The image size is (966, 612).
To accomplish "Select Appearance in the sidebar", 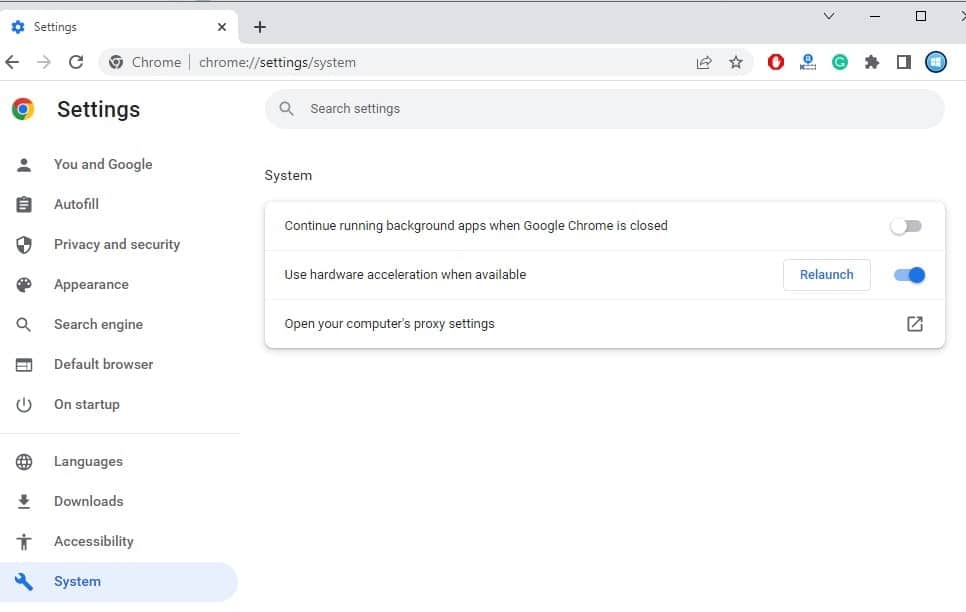I will 91,284.
